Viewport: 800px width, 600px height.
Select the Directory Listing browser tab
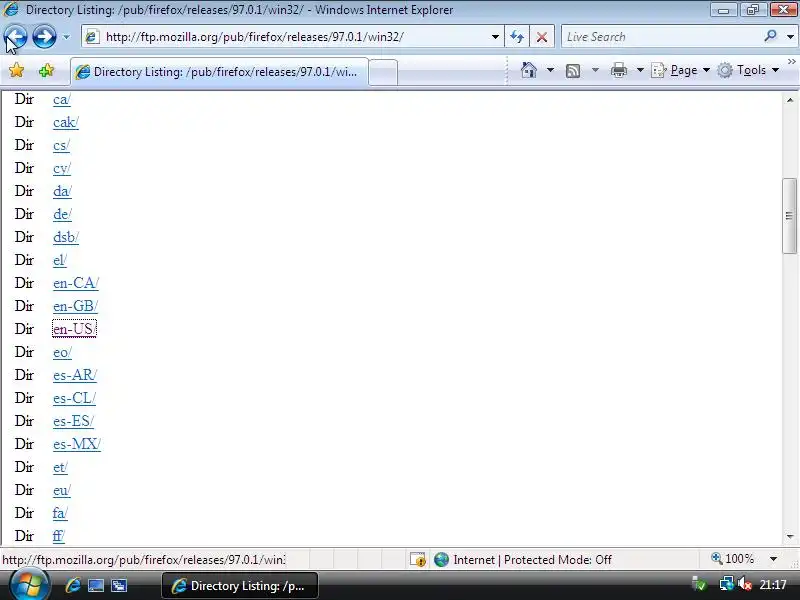pyautogui.click(x=219, y=72)
